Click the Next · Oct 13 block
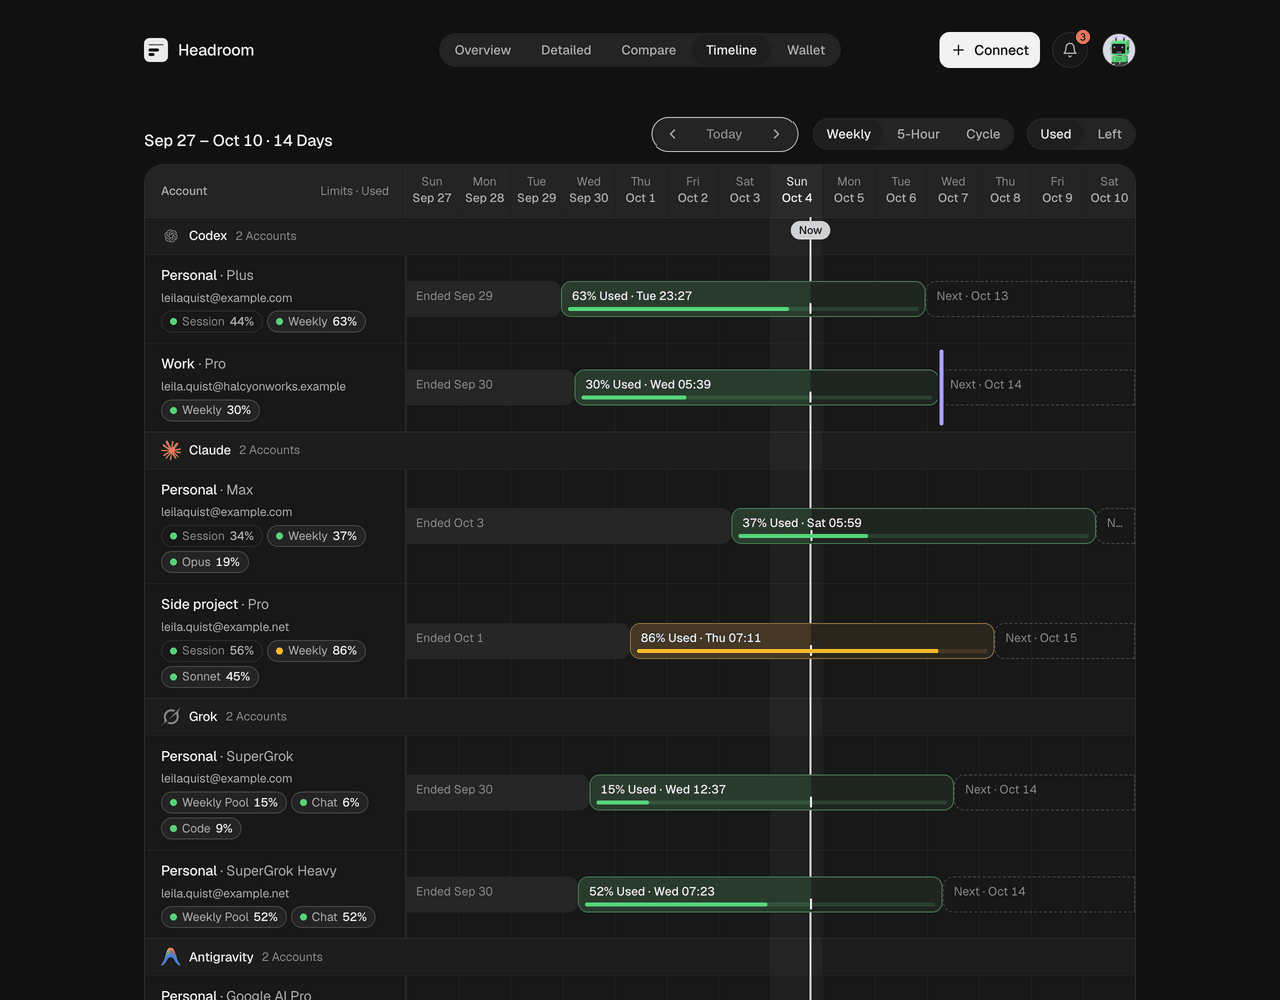The height and width of the screenshot is (1000, 1280). coord(1030,299)
